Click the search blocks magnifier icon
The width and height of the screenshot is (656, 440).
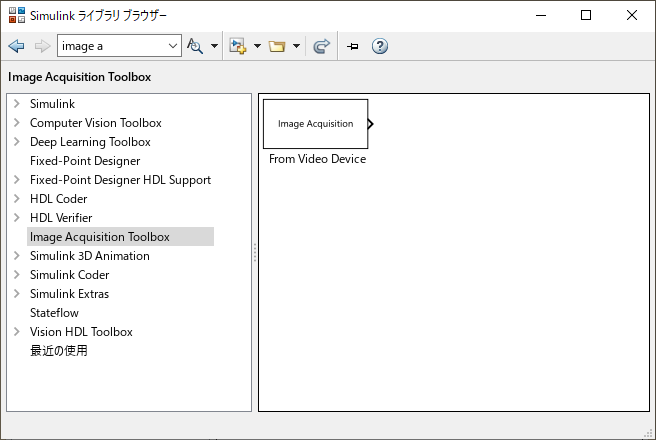point(195,46)
